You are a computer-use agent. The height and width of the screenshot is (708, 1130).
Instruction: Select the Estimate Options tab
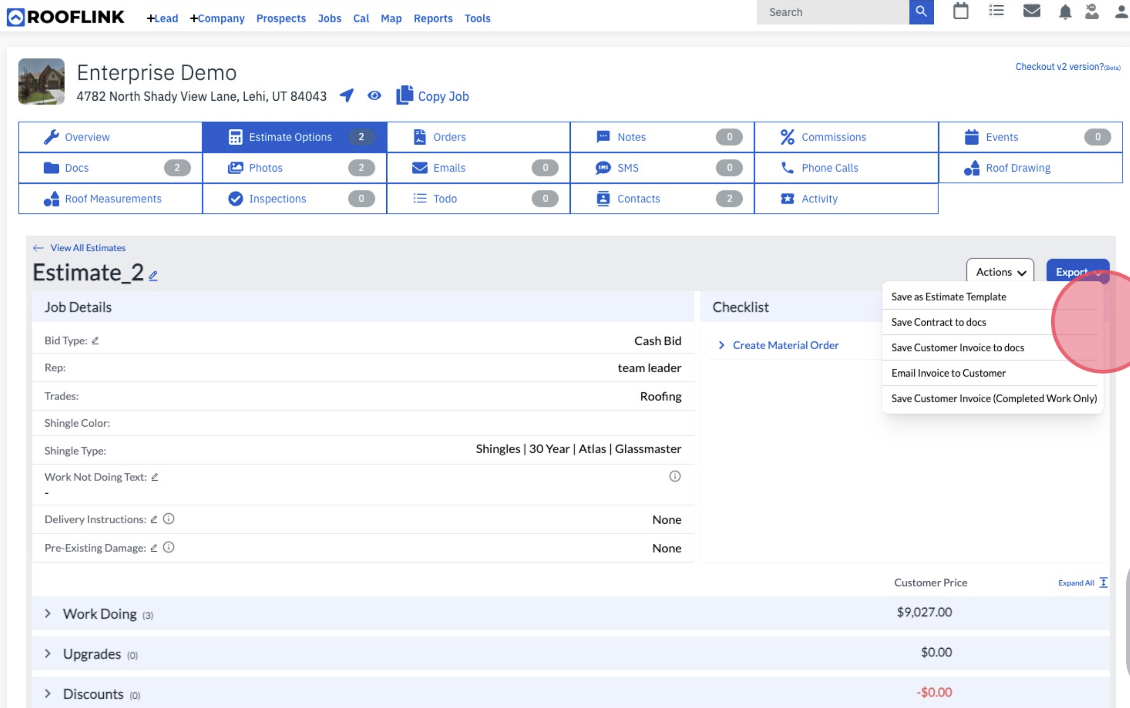(295, 137)
